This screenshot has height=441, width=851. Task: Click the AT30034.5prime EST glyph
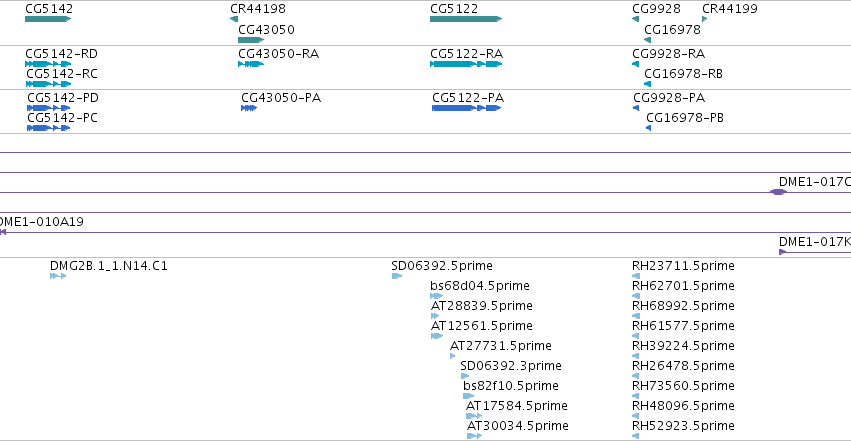click(474, 436)
